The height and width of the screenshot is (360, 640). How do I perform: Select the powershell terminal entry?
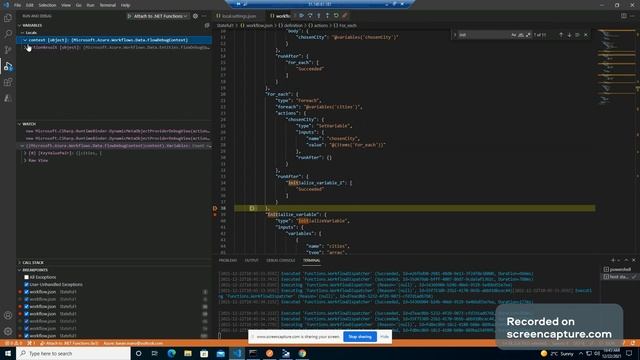[x=620, y=269]
